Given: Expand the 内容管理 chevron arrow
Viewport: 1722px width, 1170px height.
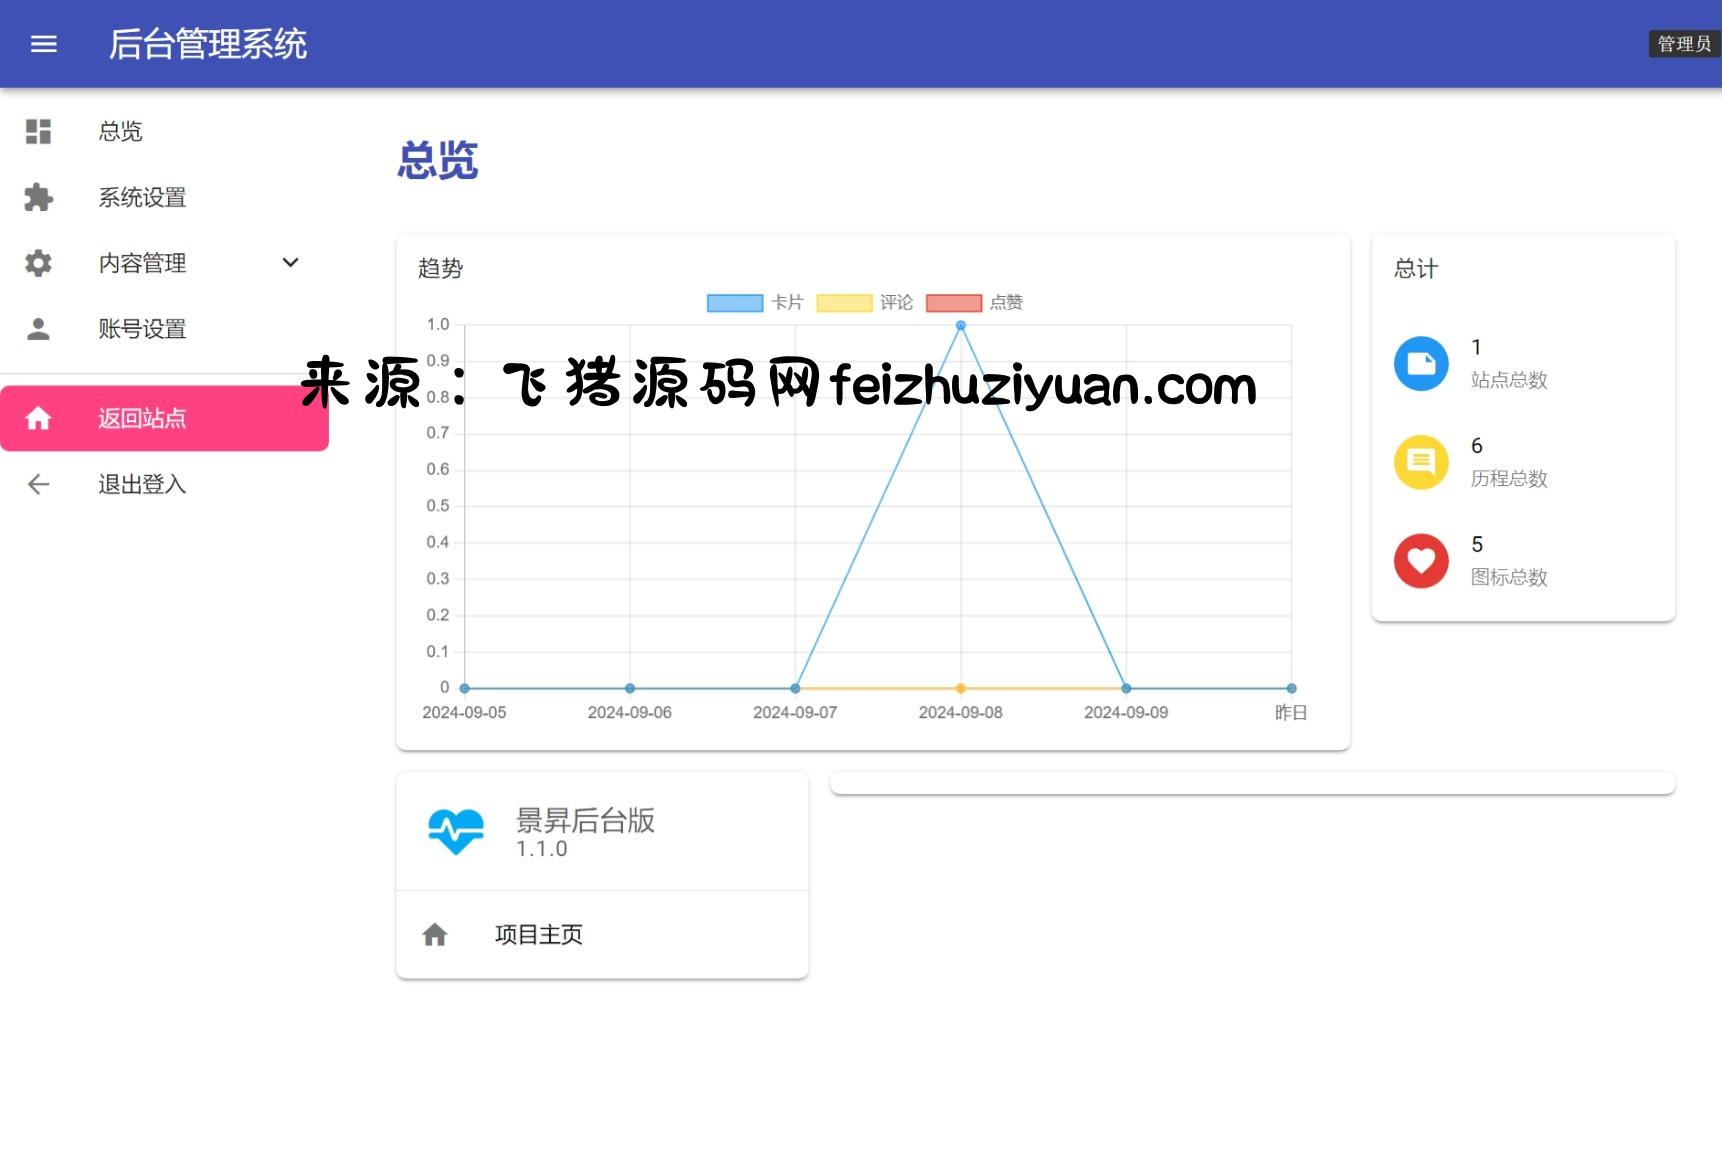Looking at the screenshot, I should (291, 263).
